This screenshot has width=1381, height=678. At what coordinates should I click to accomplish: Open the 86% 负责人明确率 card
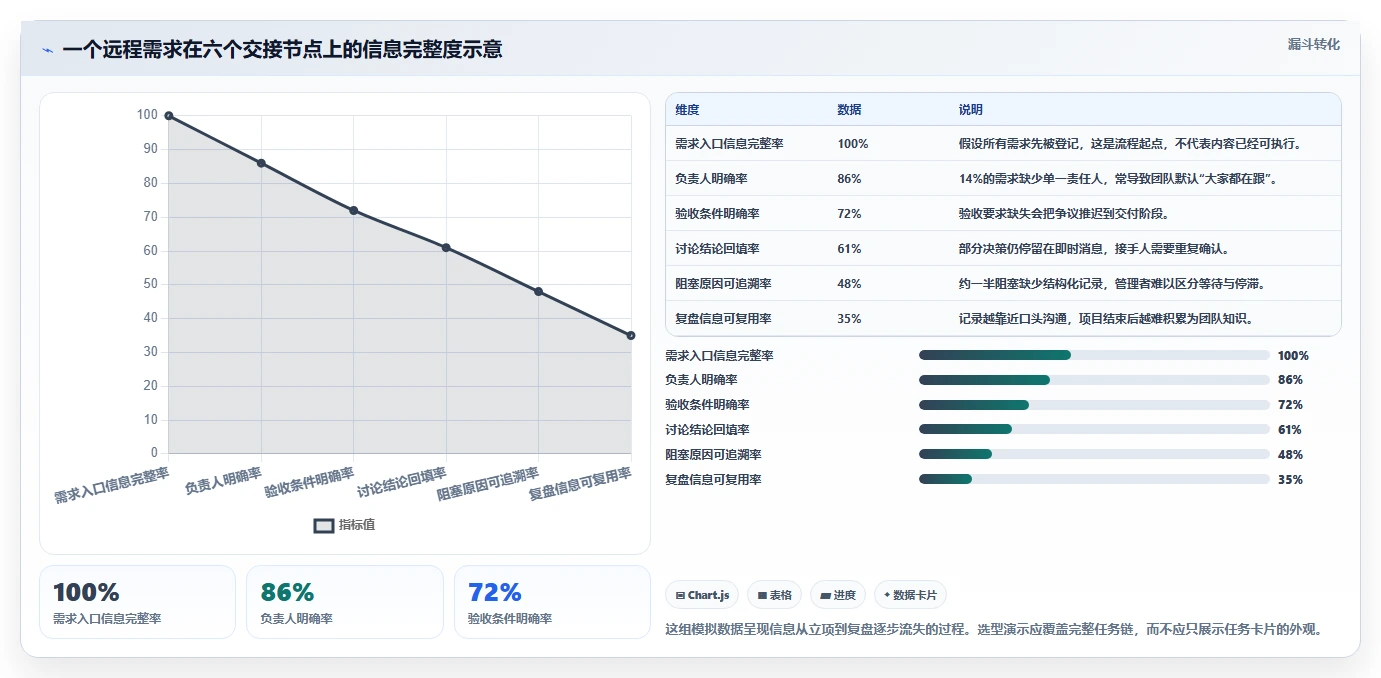344,602
